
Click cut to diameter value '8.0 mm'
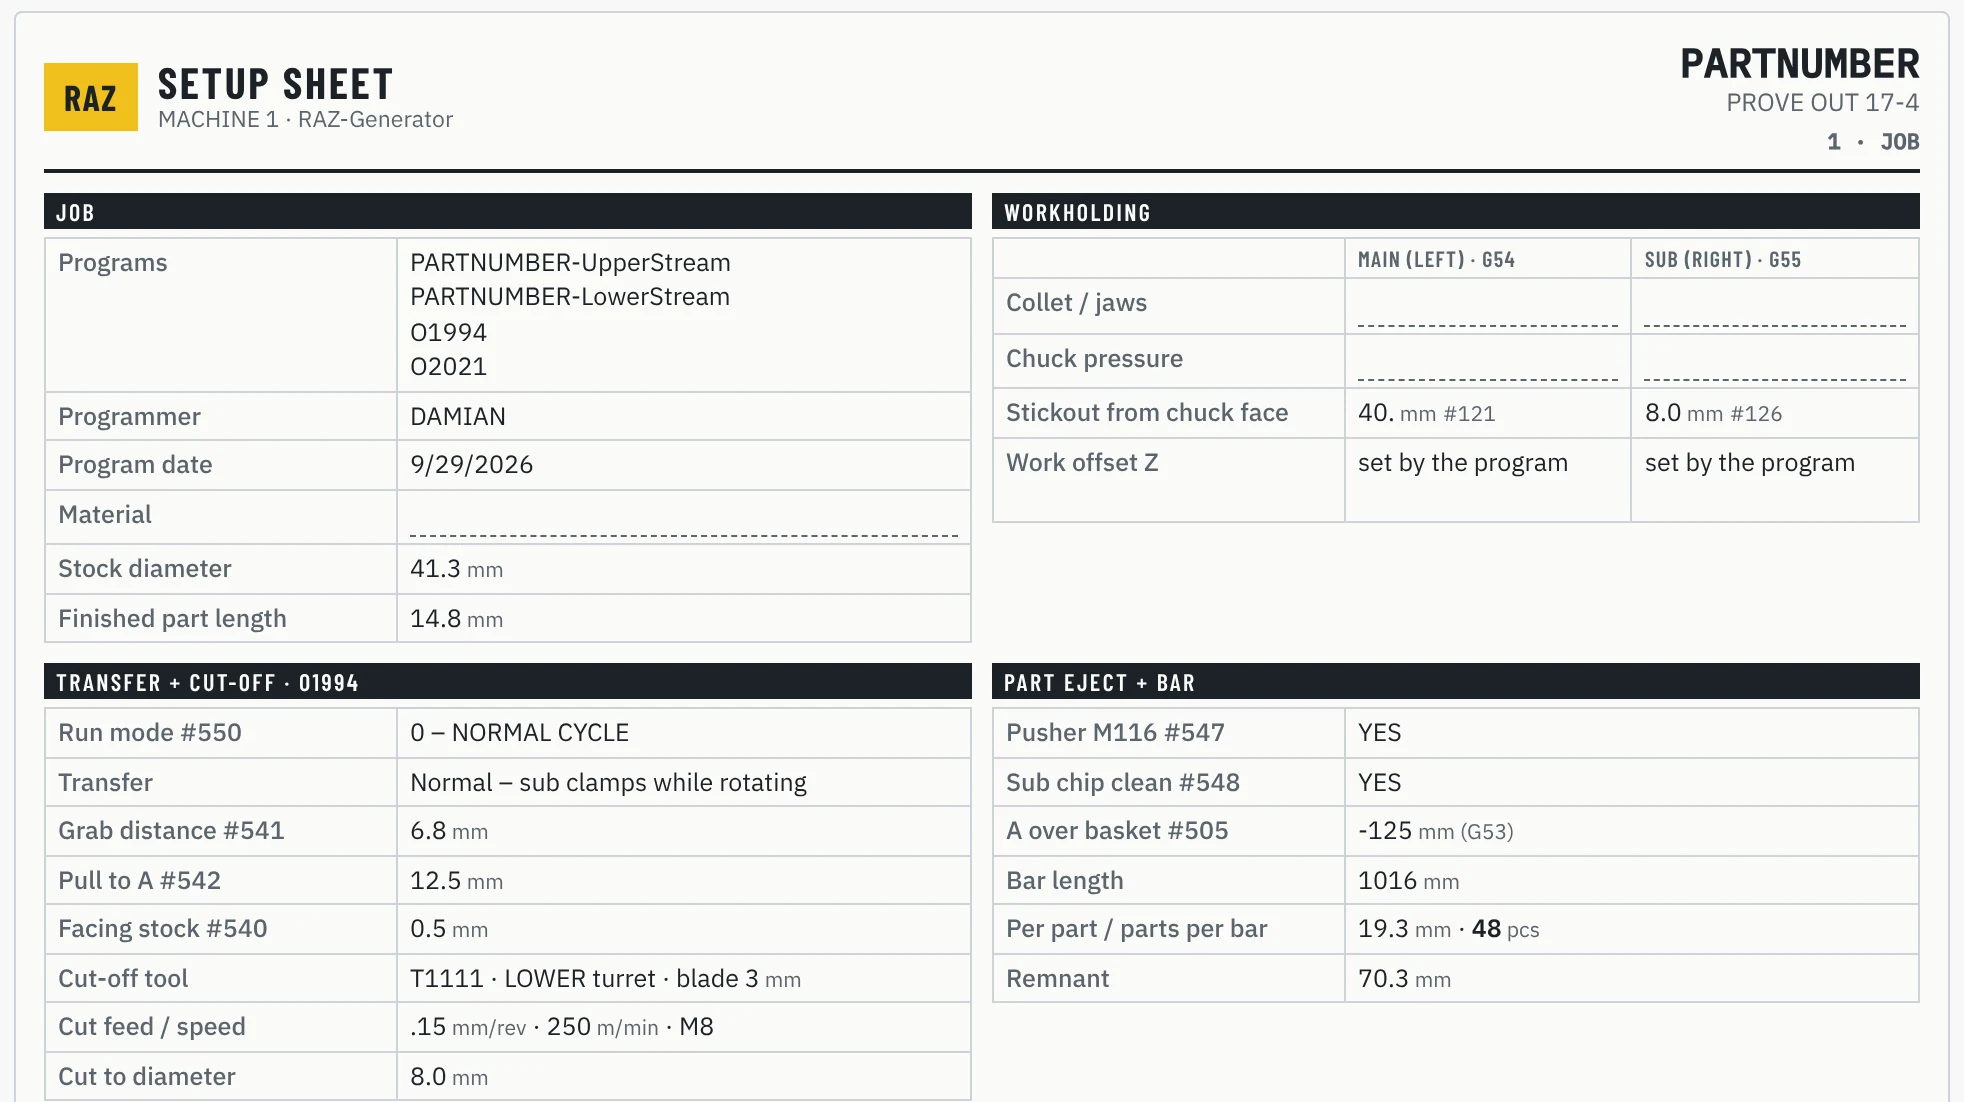pyautogui.click(x=449, y=1077)
